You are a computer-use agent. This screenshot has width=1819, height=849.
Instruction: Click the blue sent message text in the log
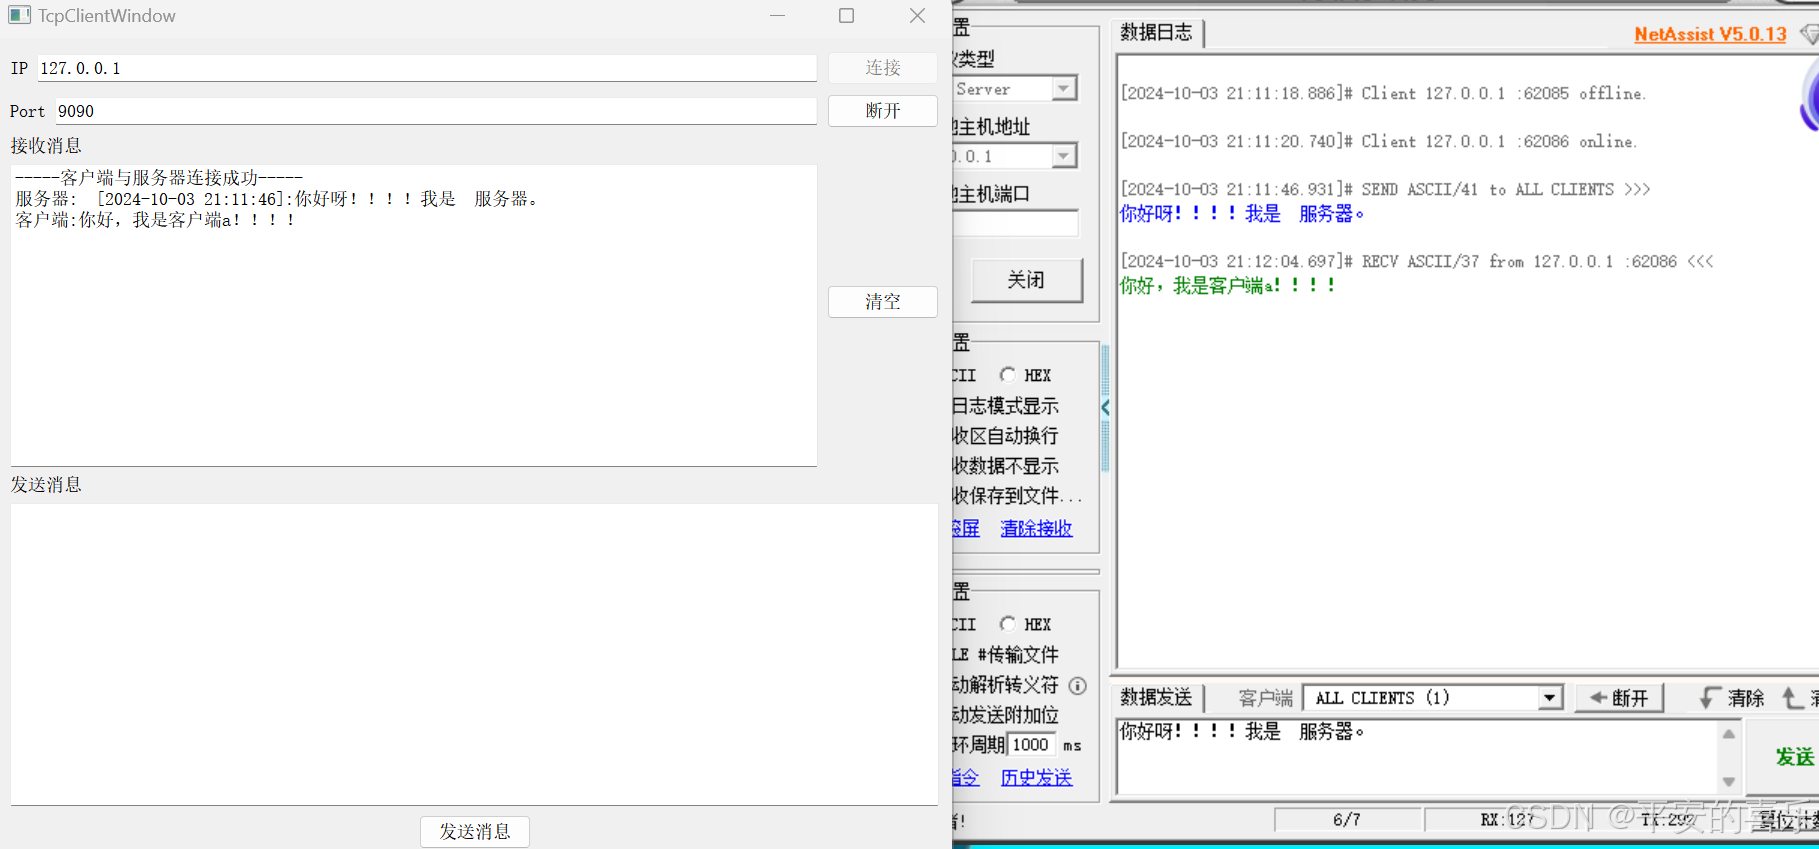(x=1242, y=214)
